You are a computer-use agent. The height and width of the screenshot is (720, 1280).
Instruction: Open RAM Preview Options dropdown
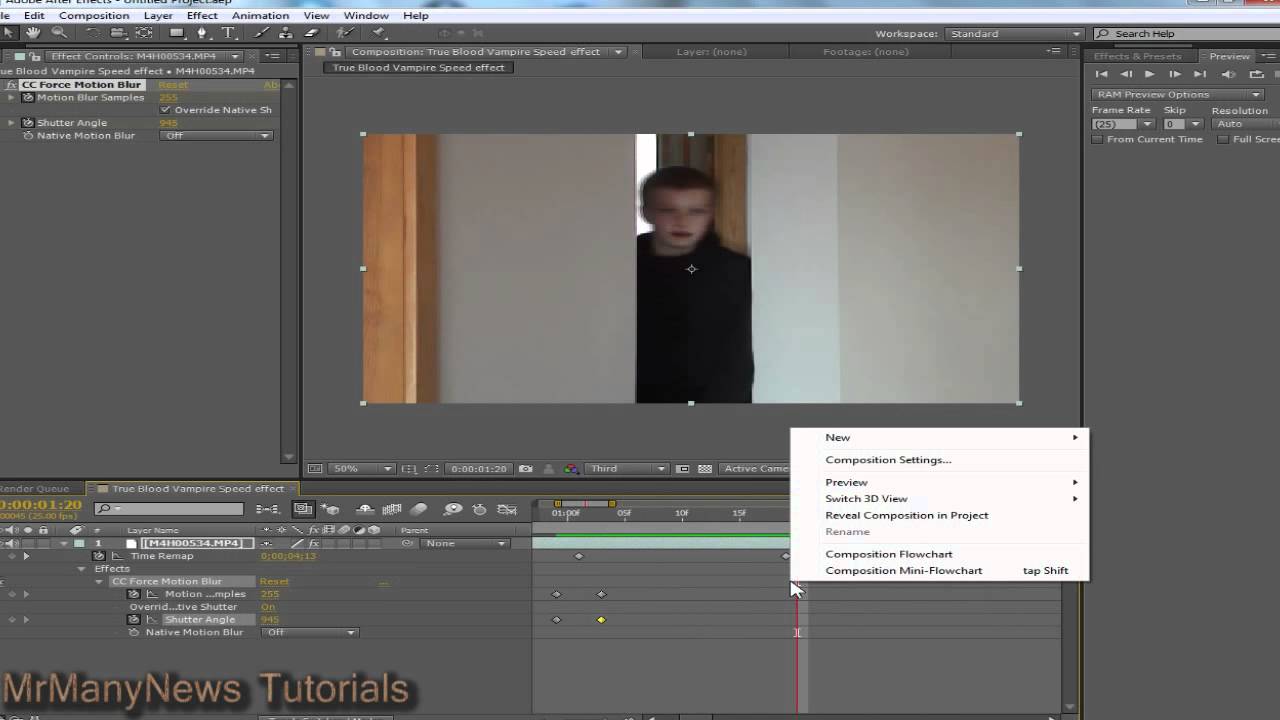click(1178, 94)
